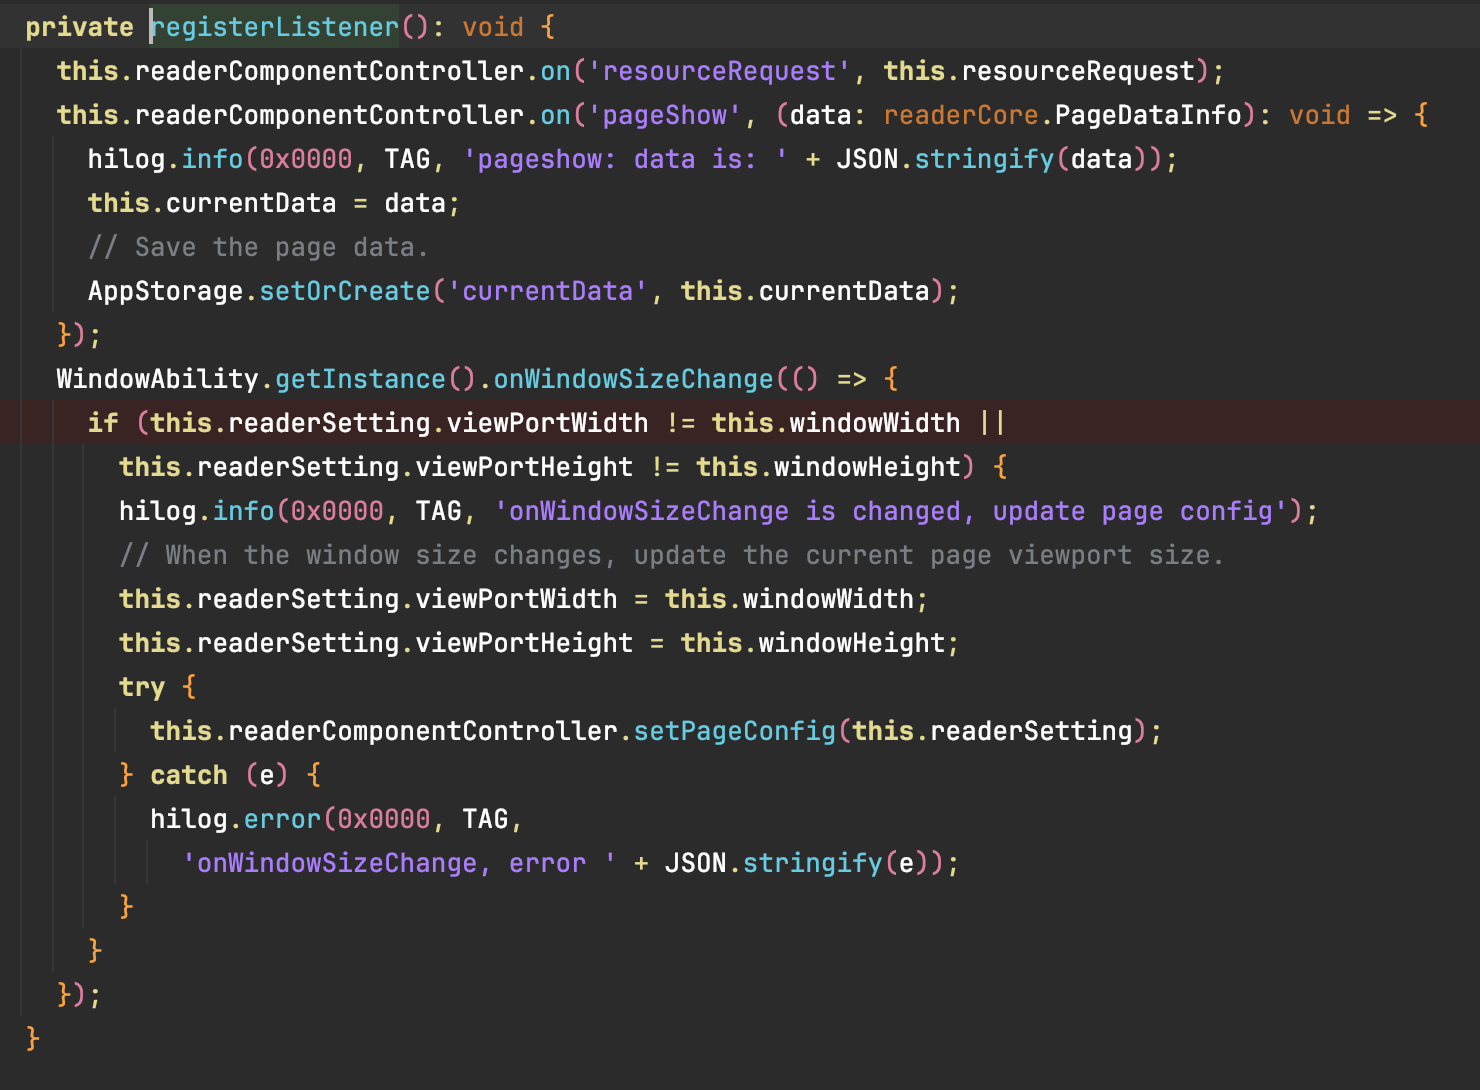The height and width of the screenshot is (1090, 1480).
Task: Click the 'pageshow: data is: ' string
Action: (x=625, y=159)
